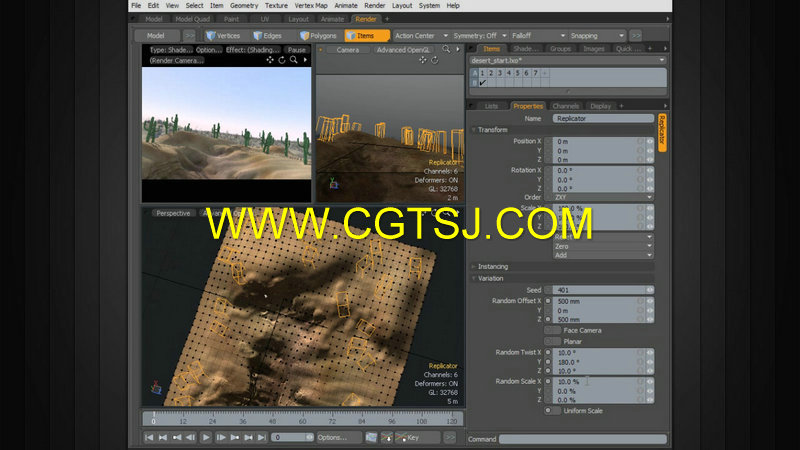
Task: Select Items selection mode
Action: pos(366,36)
